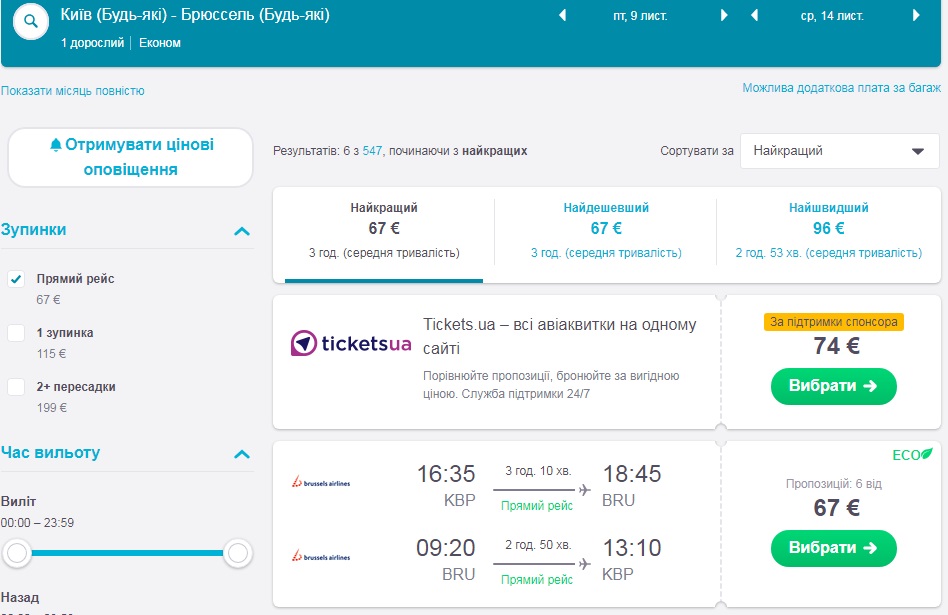
Task: Go to next departure date arrow
Action: tap(724, 16)
